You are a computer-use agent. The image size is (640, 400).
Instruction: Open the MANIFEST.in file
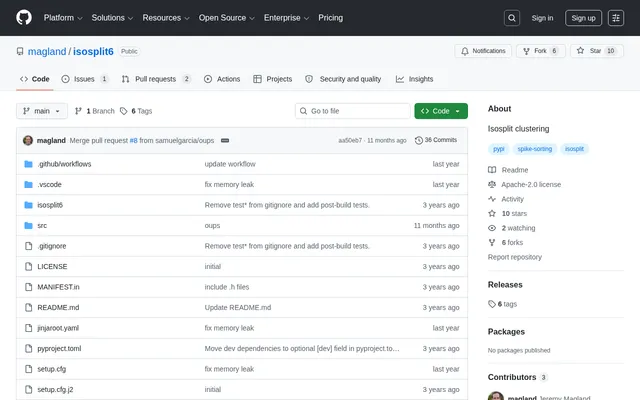58,287
